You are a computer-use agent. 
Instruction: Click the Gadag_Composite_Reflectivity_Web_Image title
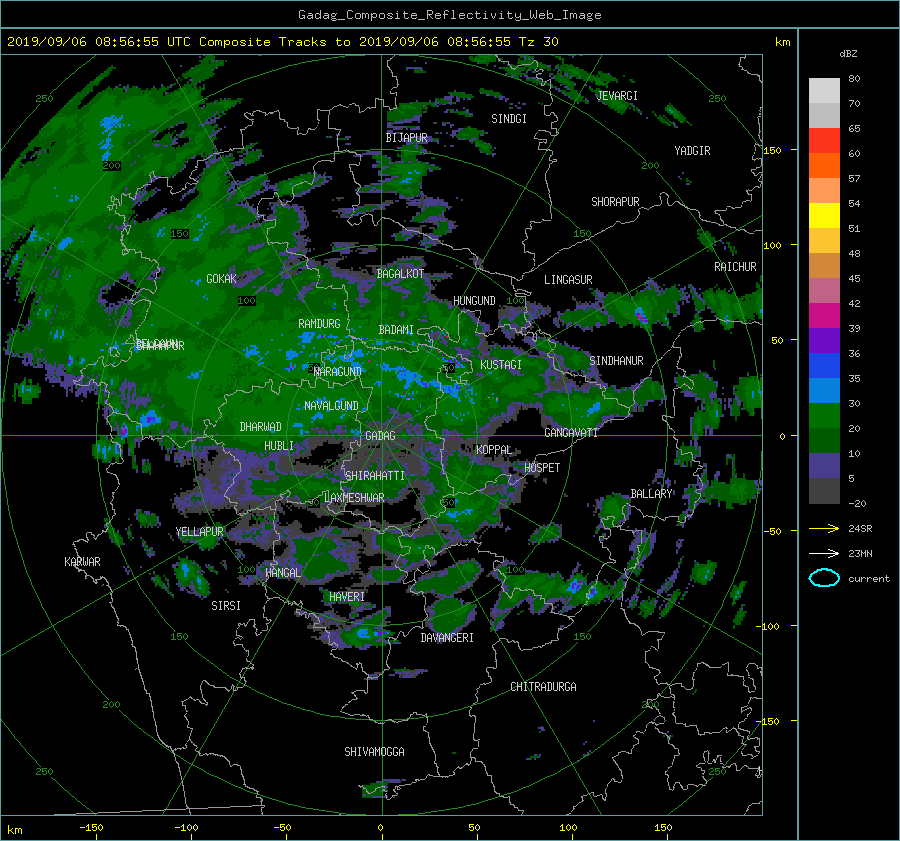[x=449, y=15]
